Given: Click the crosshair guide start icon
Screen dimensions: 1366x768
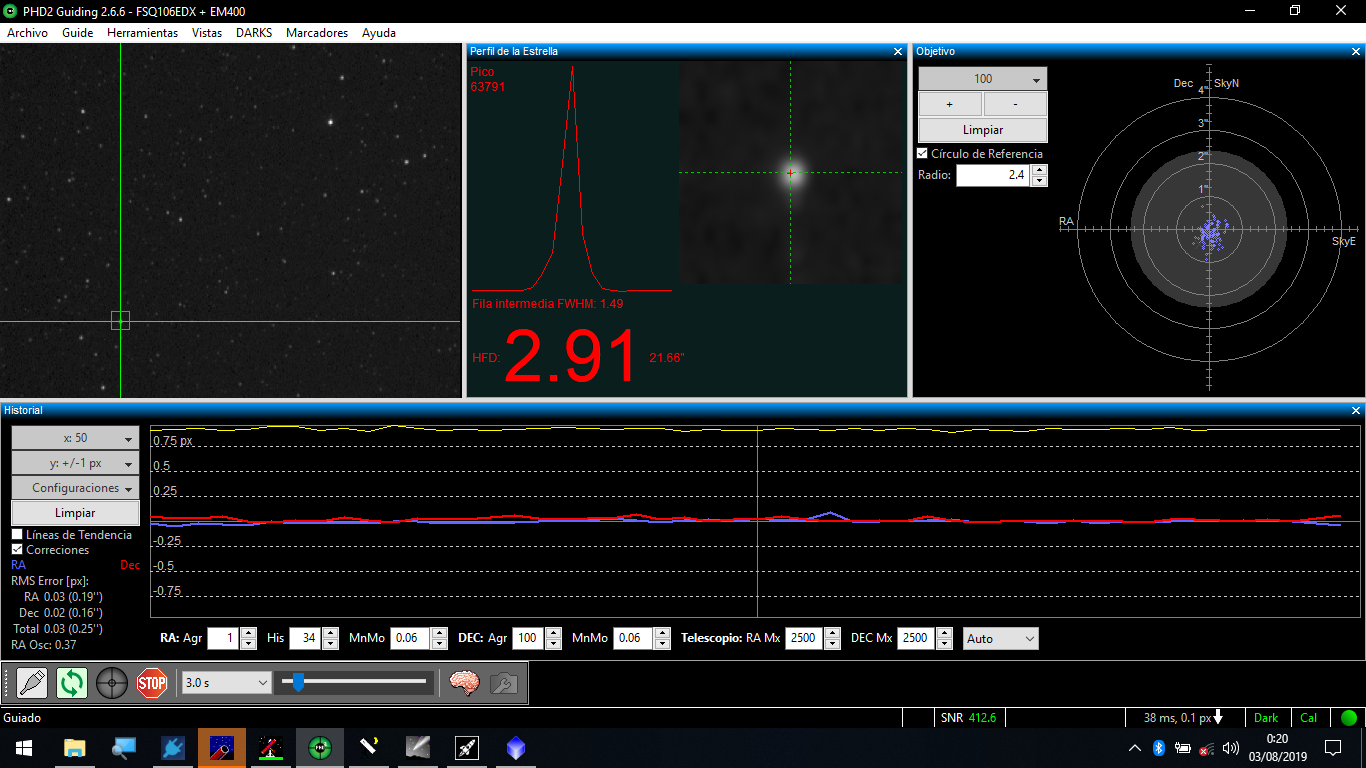Looking at the screenshot, I should pos(112,683).
